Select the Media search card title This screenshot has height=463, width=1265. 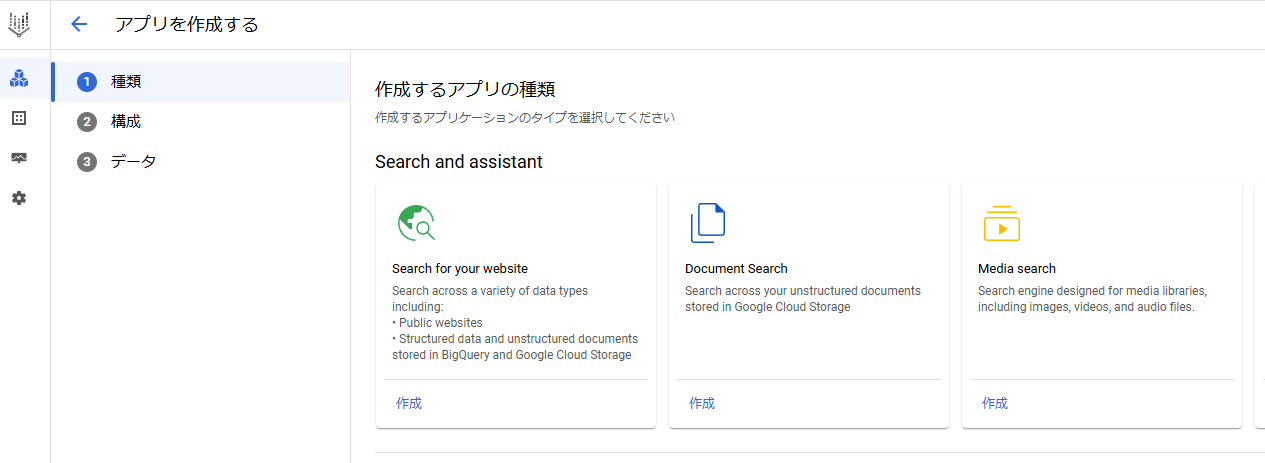point(1017,269)
